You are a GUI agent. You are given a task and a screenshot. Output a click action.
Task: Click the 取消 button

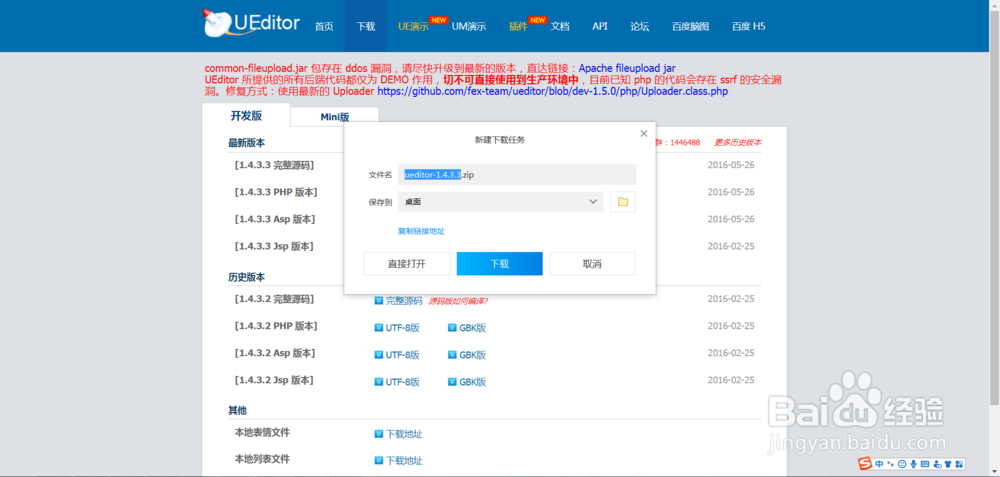(592, 264)
